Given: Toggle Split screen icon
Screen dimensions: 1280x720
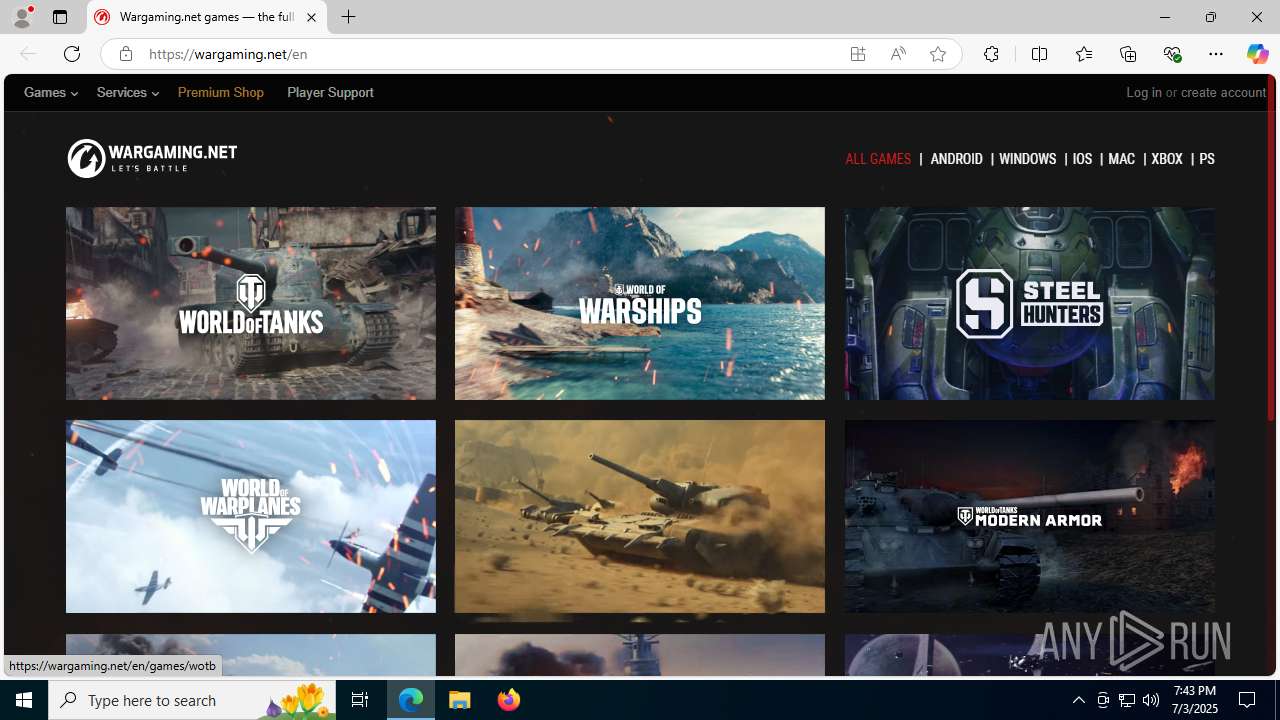Looking at the screenshot, I should [1039, 54].
